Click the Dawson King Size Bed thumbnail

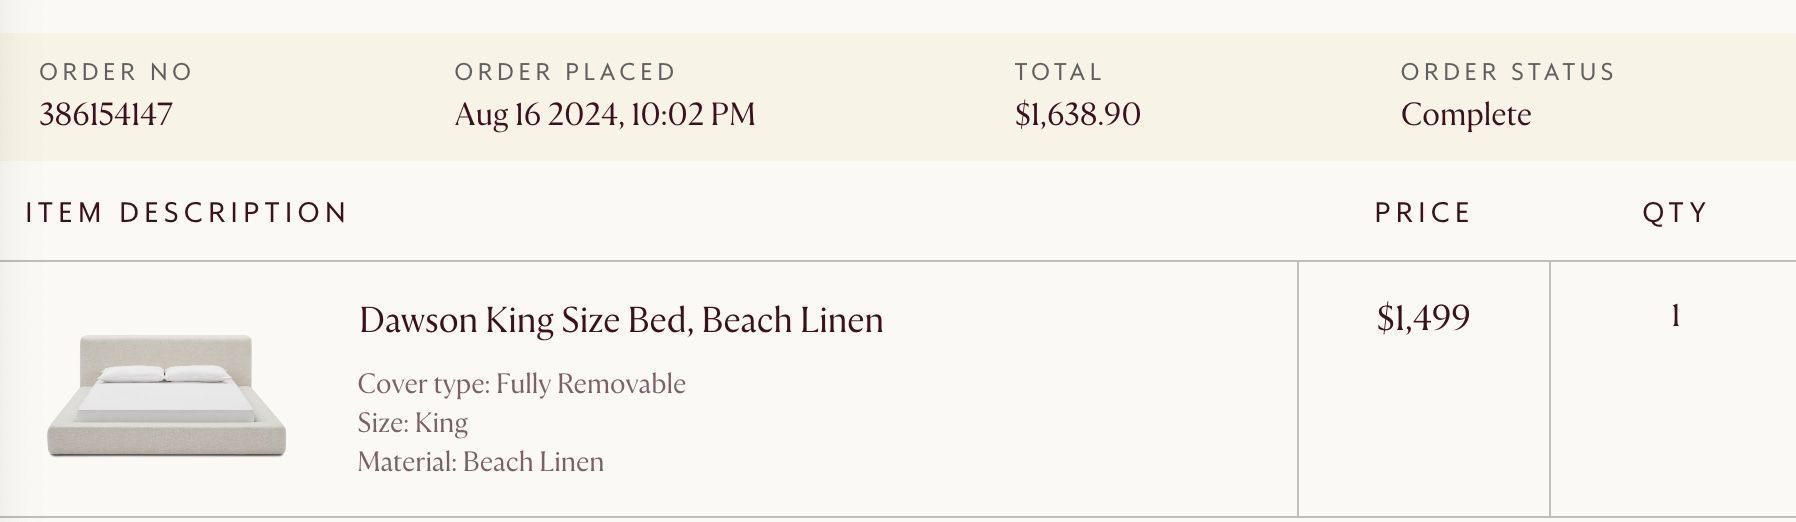pos(166,398)
